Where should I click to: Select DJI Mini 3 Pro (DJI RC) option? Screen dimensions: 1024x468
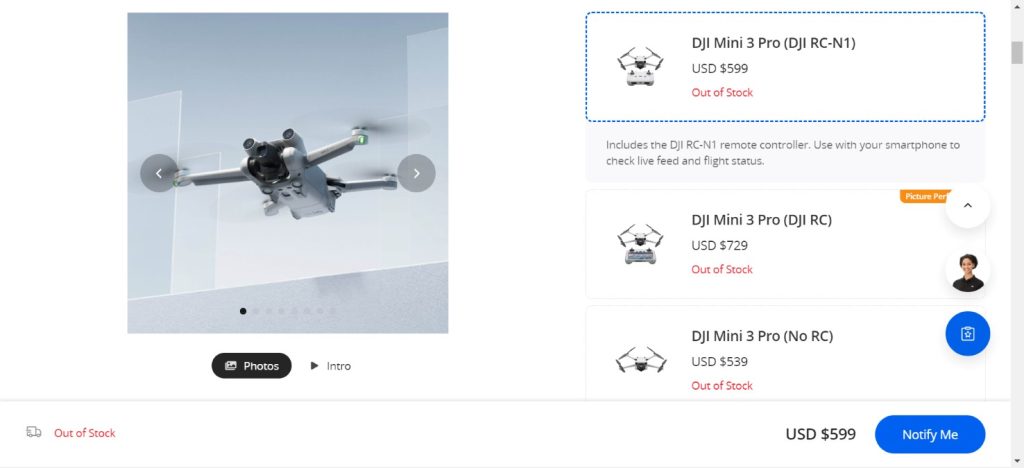pos(761,220)
